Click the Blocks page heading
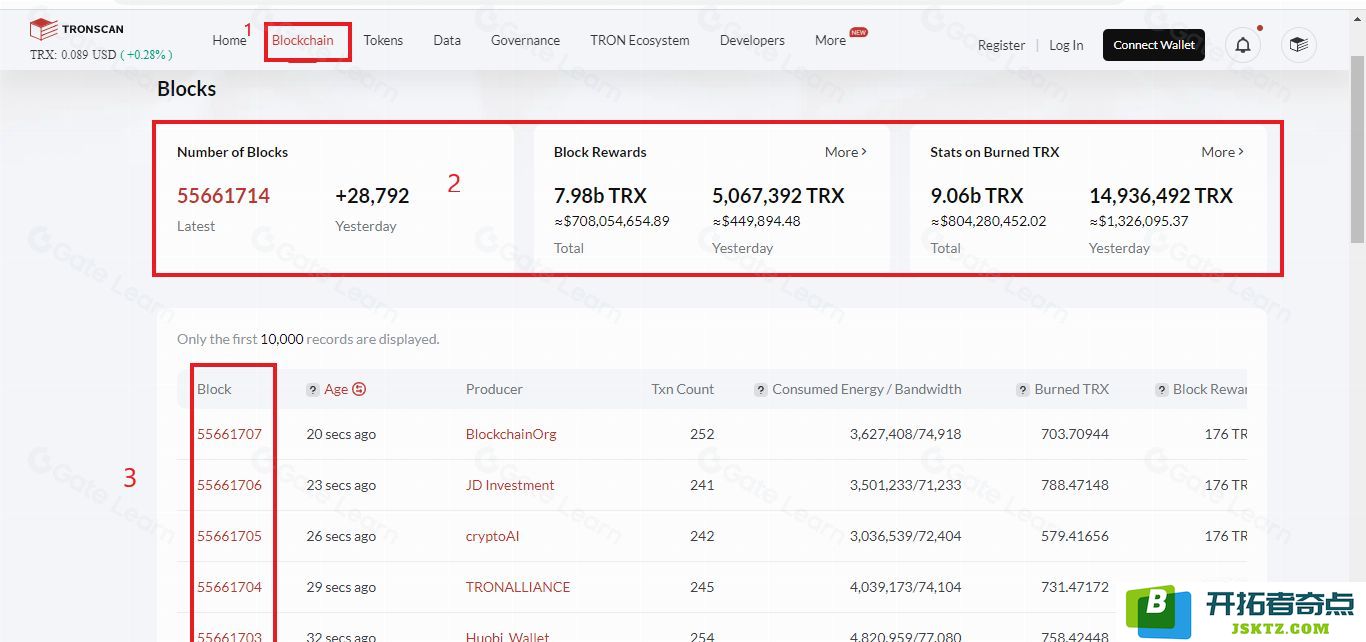Image resolution: width=1366 pixels, height=642 pixels. click(187, 89)
